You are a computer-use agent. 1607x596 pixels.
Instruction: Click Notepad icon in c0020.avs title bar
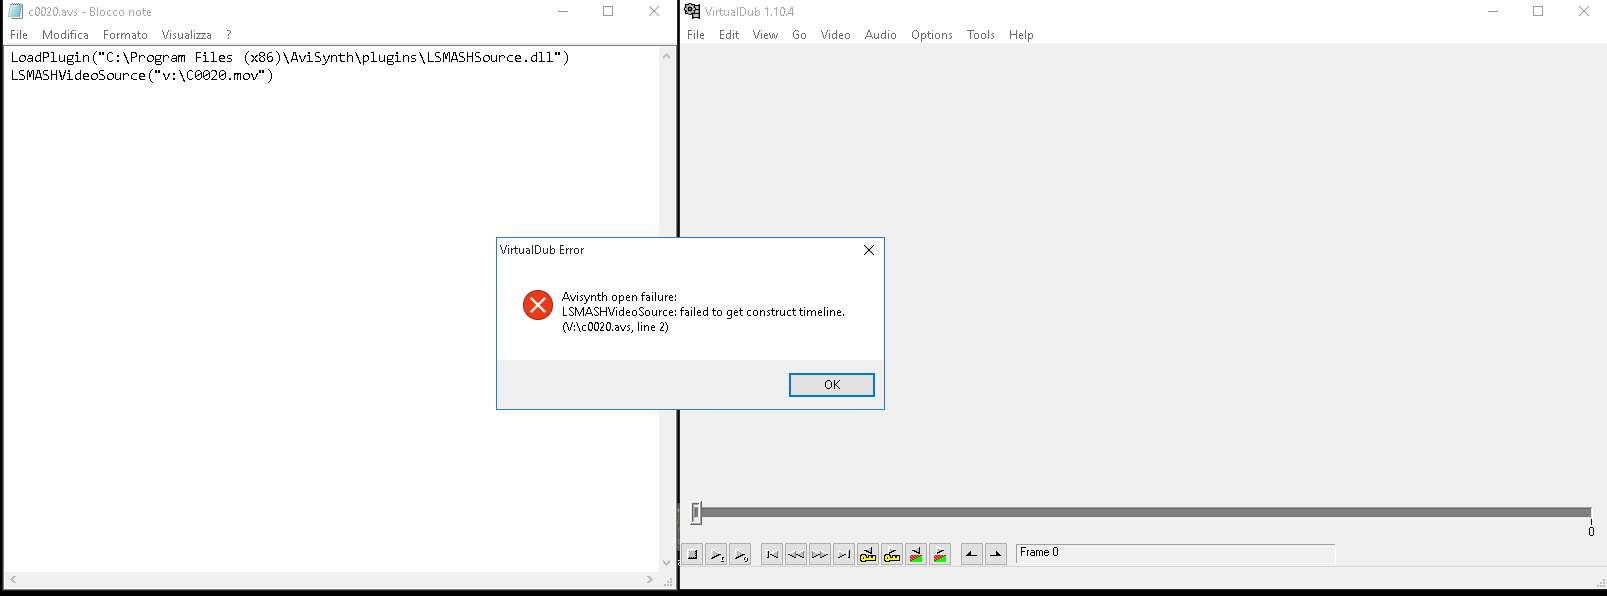click(15, 11)
